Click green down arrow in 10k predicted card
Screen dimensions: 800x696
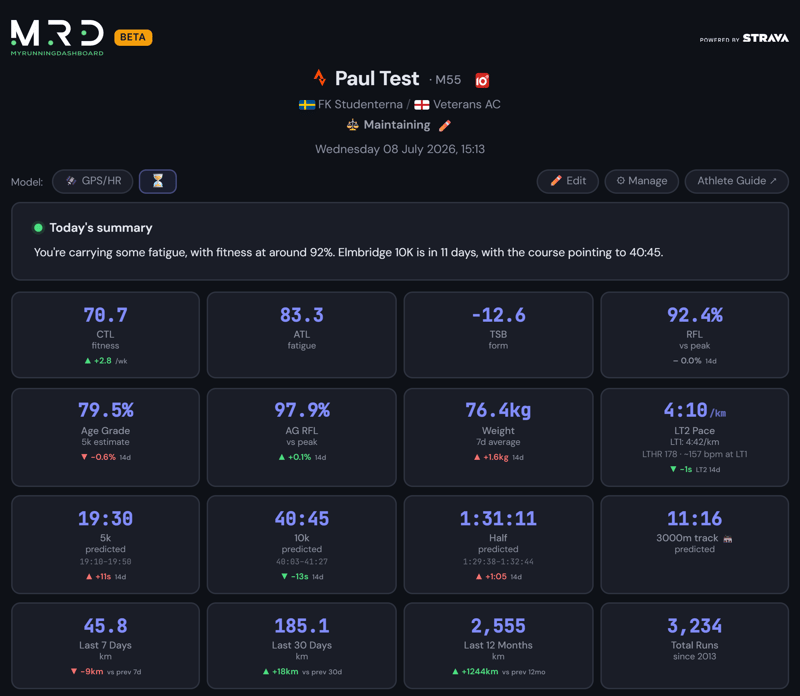[285, 577]
